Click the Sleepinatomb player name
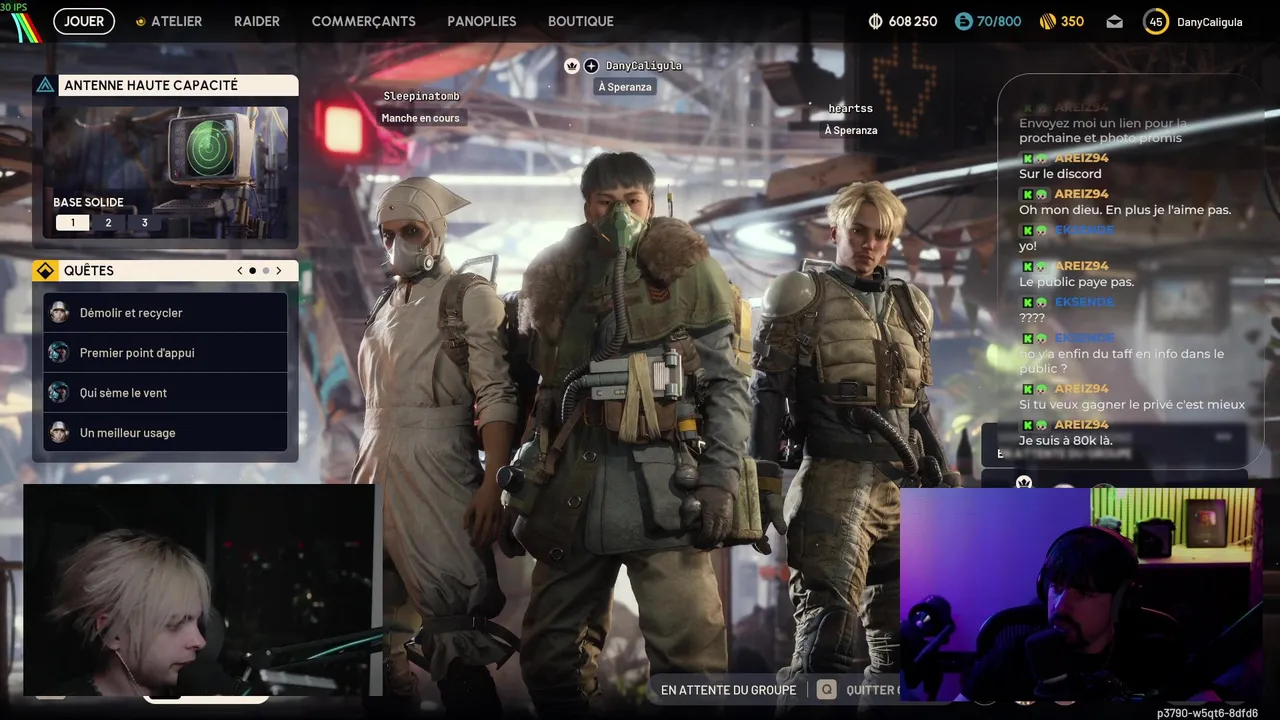Screen dimensions: 1280x720 pyautogui.click(x=421, y=96)
